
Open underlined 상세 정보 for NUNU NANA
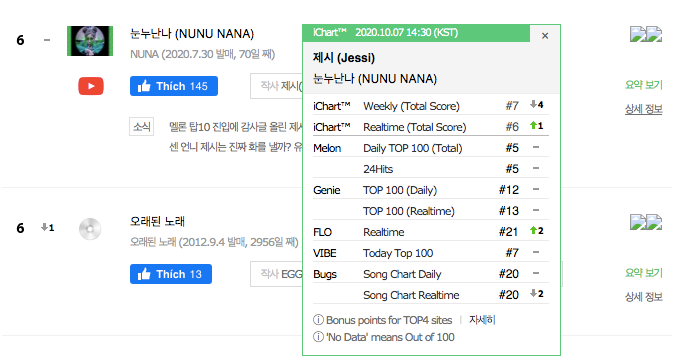644,109
